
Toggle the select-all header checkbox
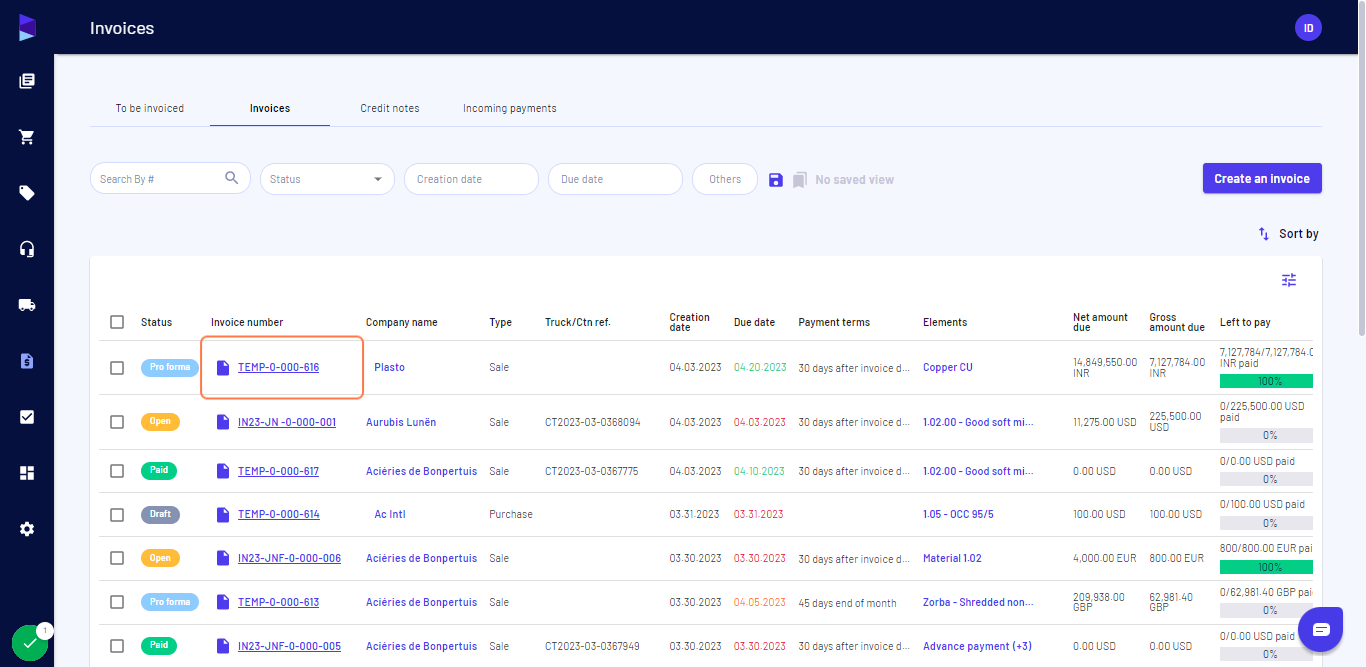117,322
